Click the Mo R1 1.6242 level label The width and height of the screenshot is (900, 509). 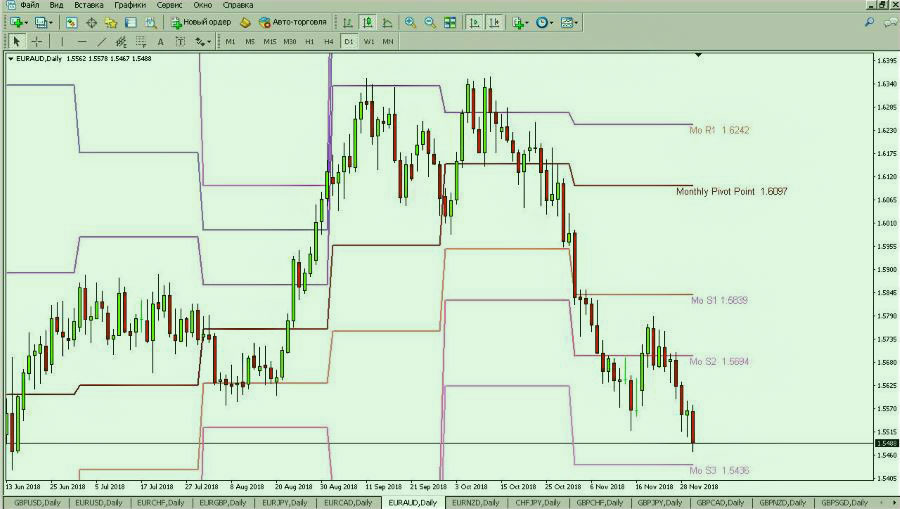(719, 130)
